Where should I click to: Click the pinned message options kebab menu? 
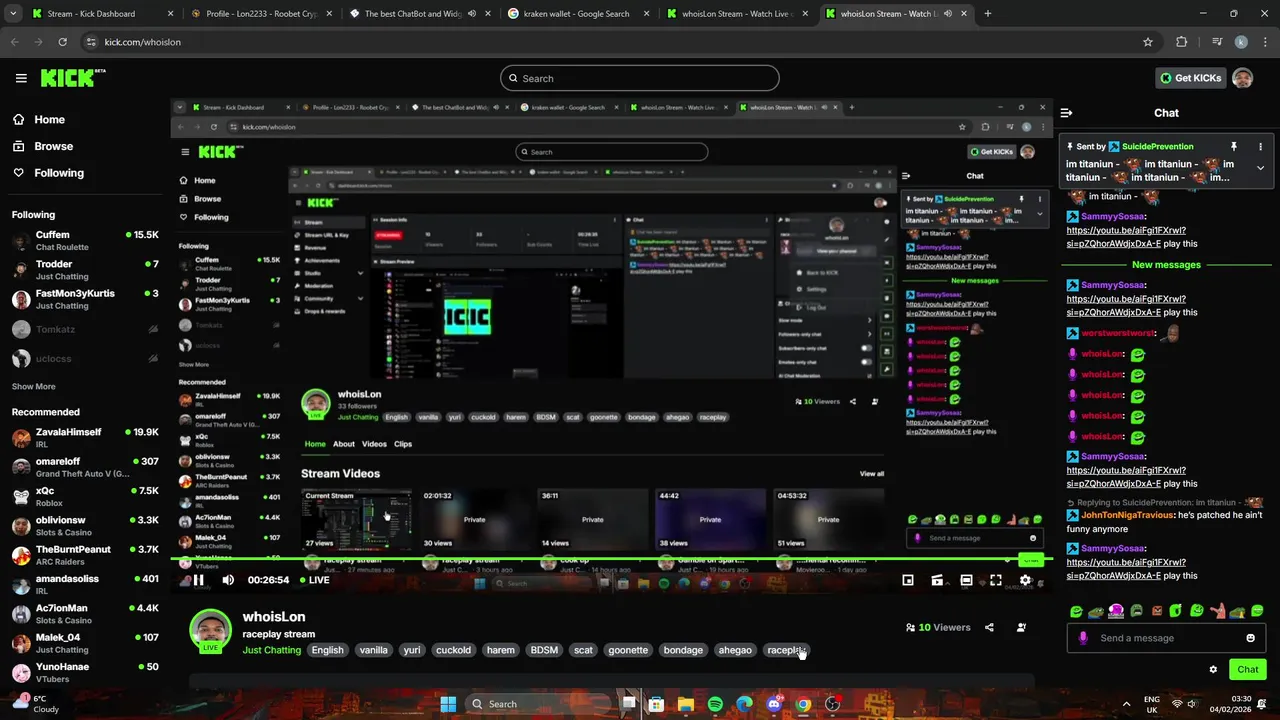click(x=1260, y=146)
